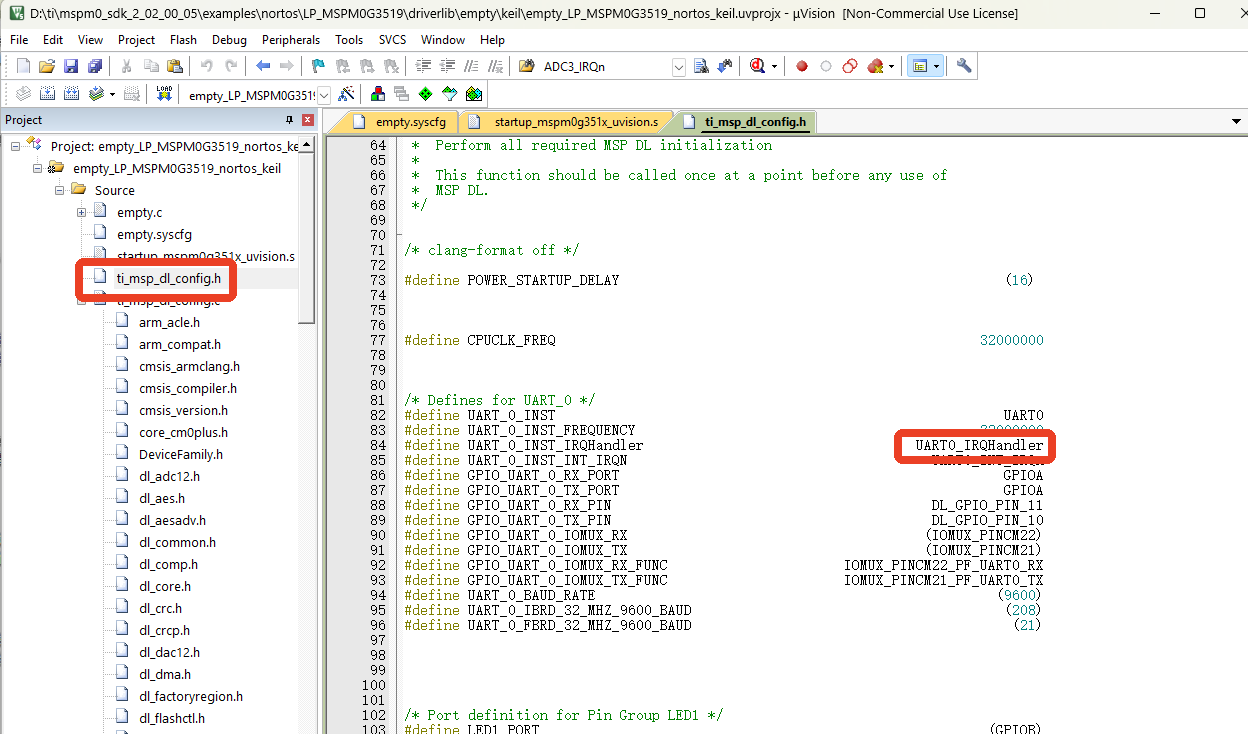Screen dimensions: 1248x734
Task: Pin the Project panel with pushpin
Action: click(x=290, y=120)
